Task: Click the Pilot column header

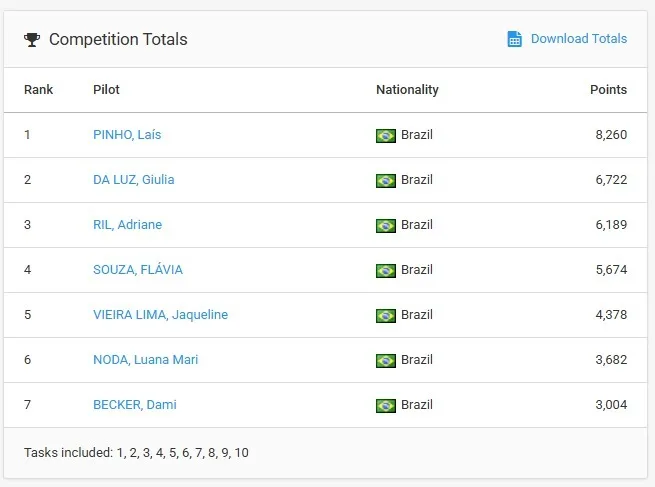Action: [x=106, y=90]
